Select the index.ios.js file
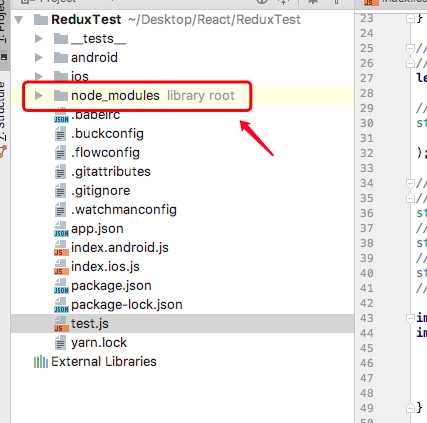Image resolution: width=427 pixels, height=423 pixels. click(x=105, y=267)
